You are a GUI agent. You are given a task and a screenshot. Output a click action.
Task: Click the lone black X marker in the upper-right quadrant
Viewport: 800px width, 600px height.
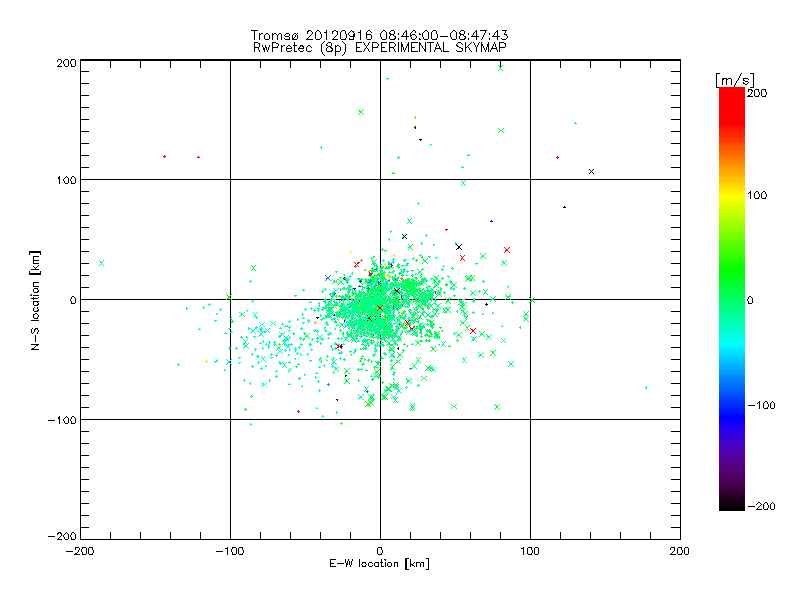(x=591, y=171)
